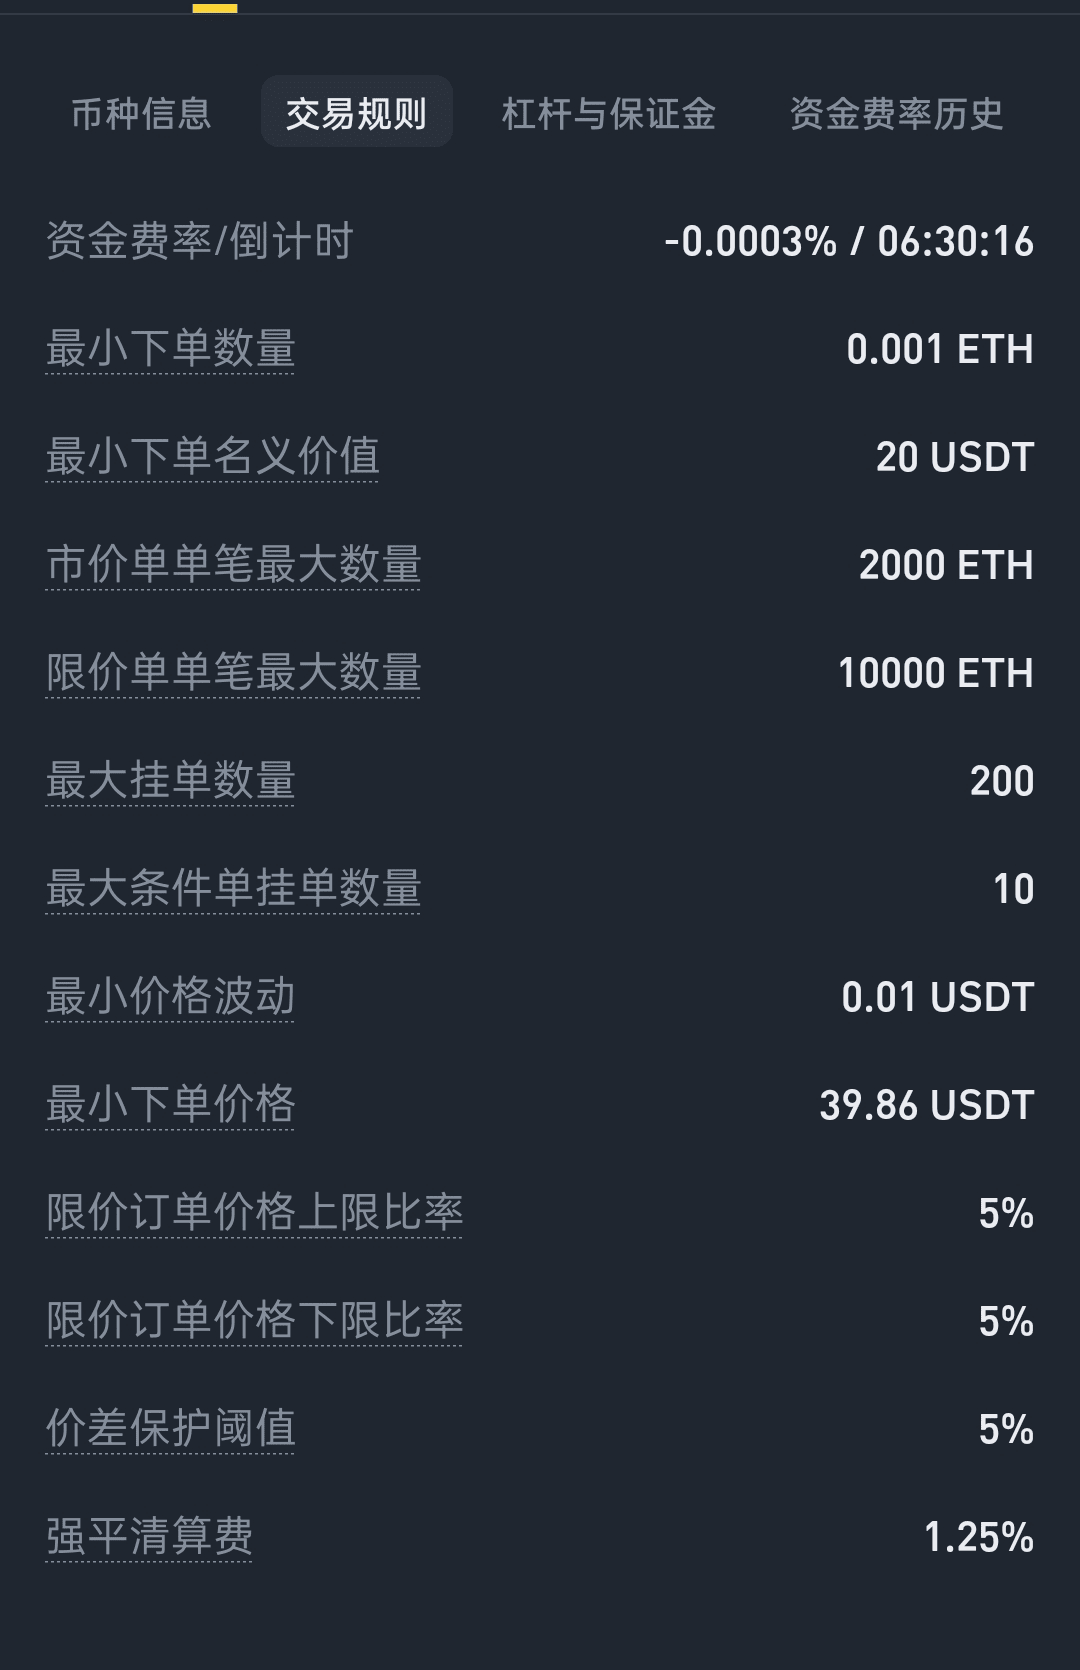
Task: Click the 1.25% liquidation fee value
Action: tap(978, 1537)
